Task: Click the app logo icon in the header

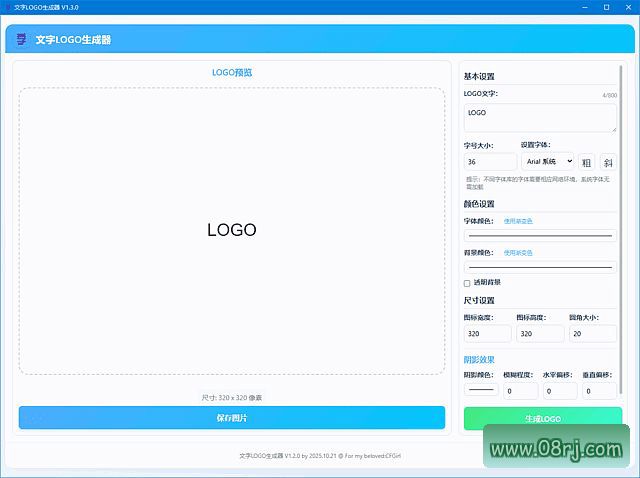Action: [22, 40]
